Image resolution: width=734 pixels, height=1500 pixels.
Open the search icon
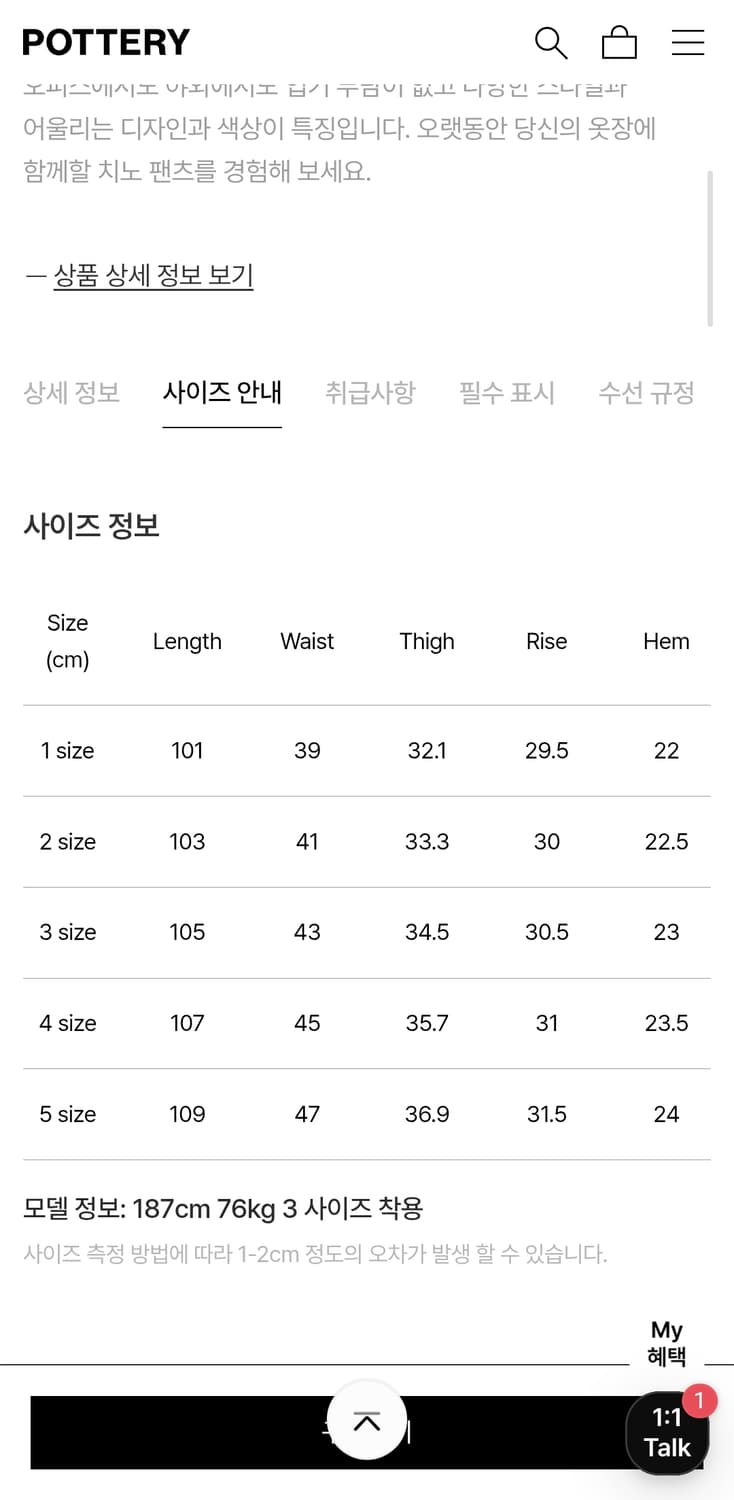click(550, 43)
